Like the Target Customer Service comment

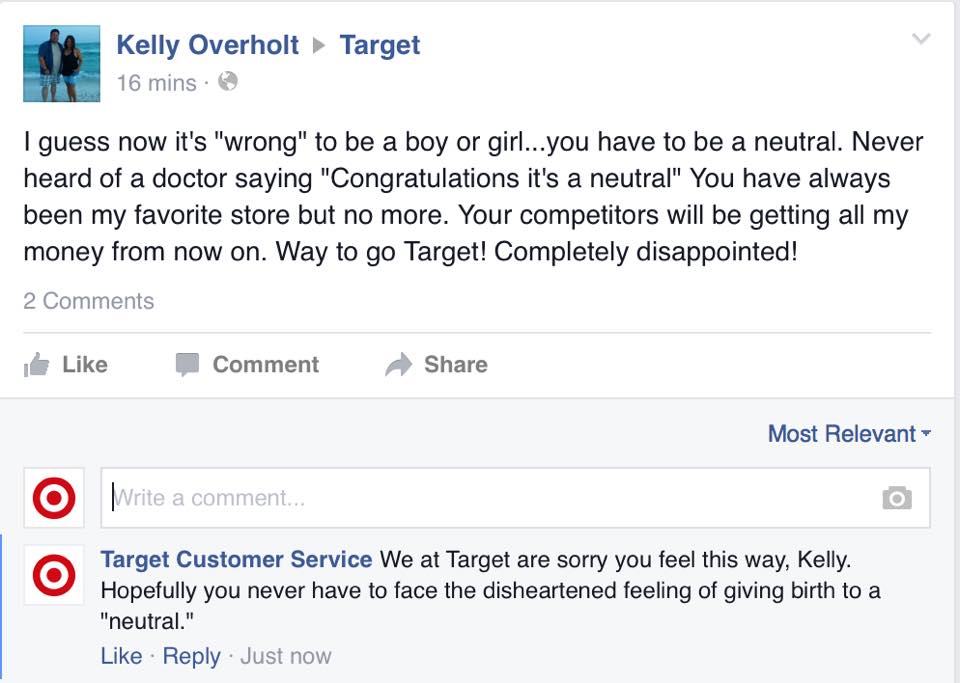tap(121, 656)
